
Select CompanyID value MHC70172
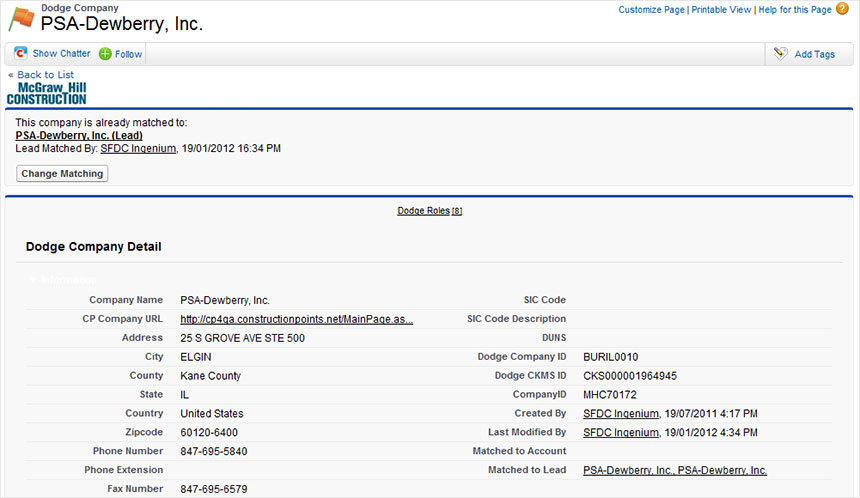610,395
